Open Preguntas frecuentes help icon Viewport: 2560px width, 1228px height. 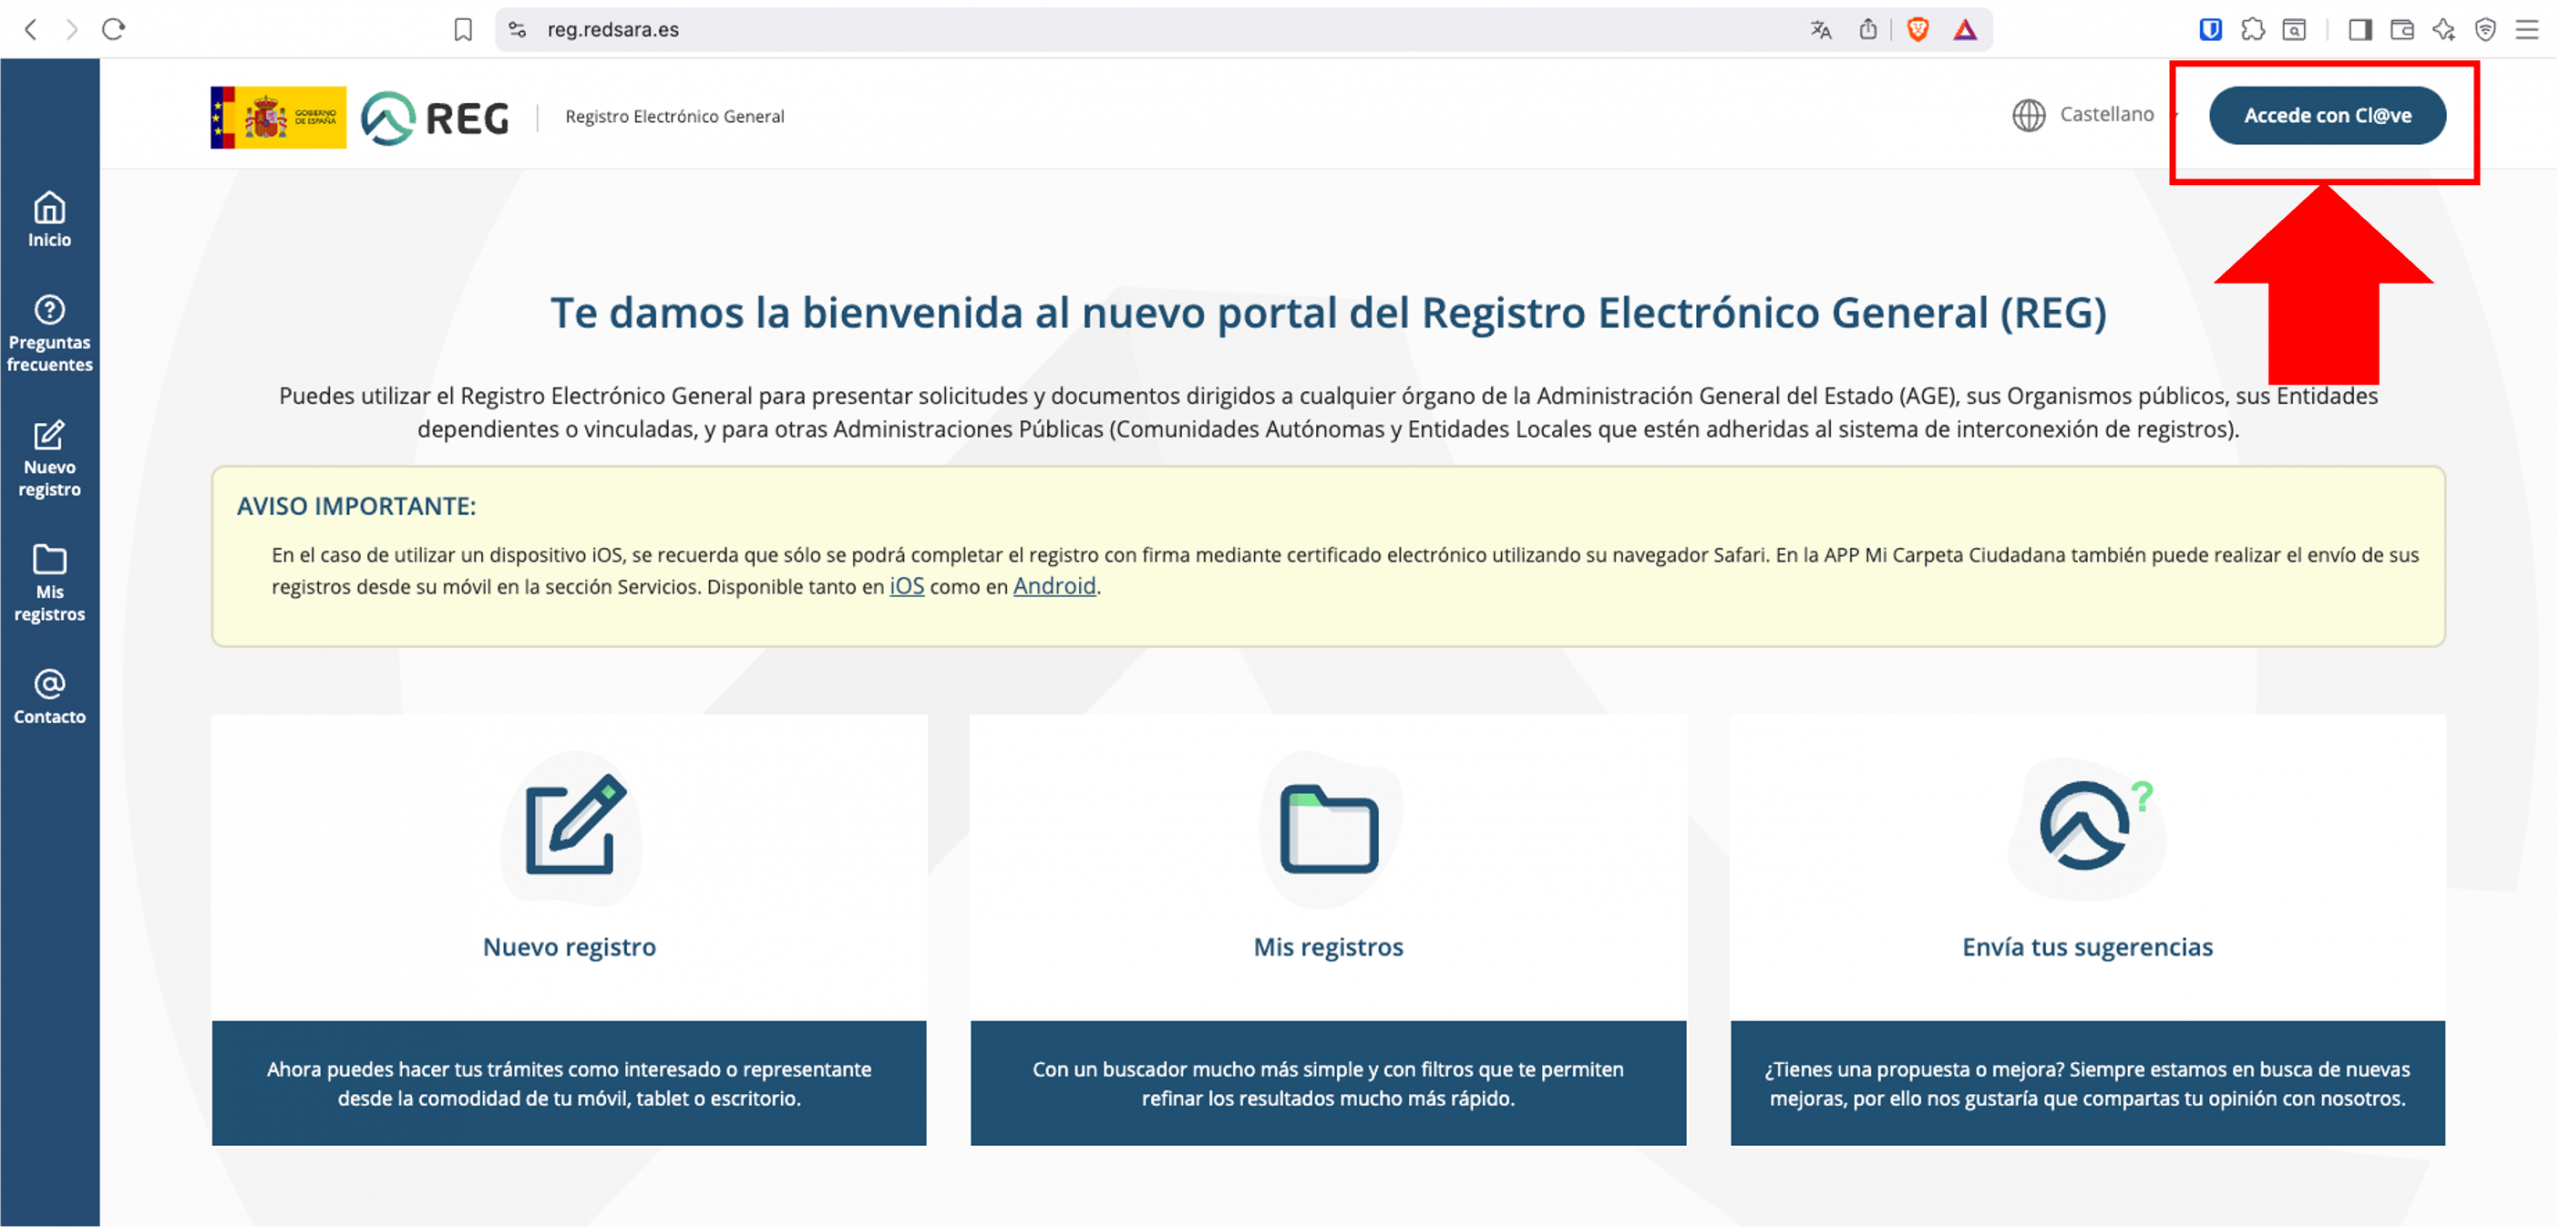[49, 332]
